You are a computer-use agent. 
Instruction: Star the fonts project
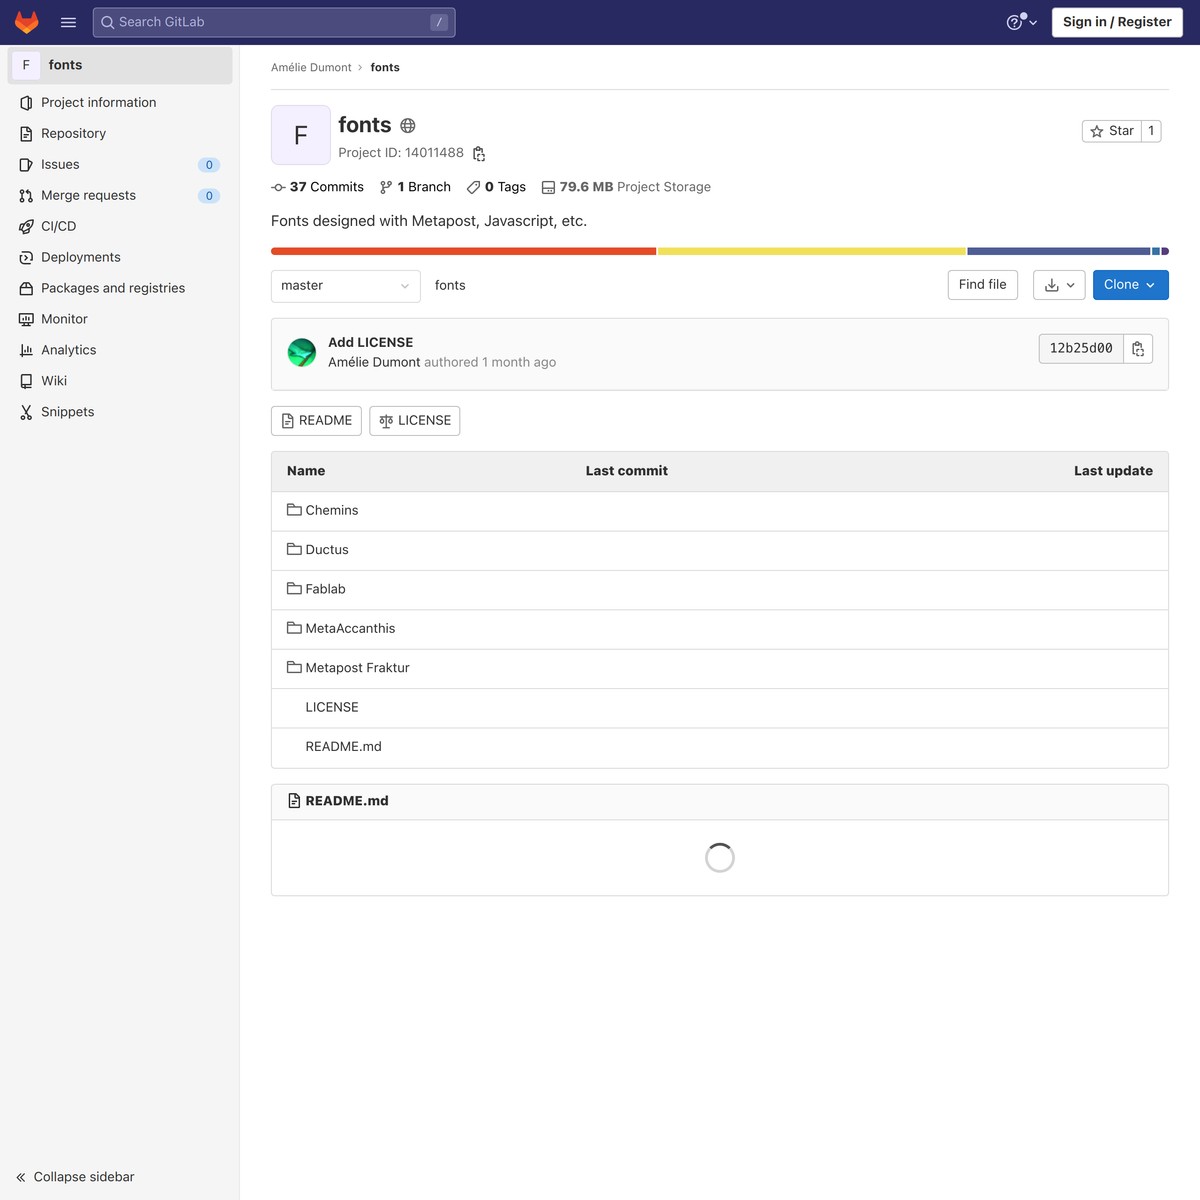tap(1112, 131)
